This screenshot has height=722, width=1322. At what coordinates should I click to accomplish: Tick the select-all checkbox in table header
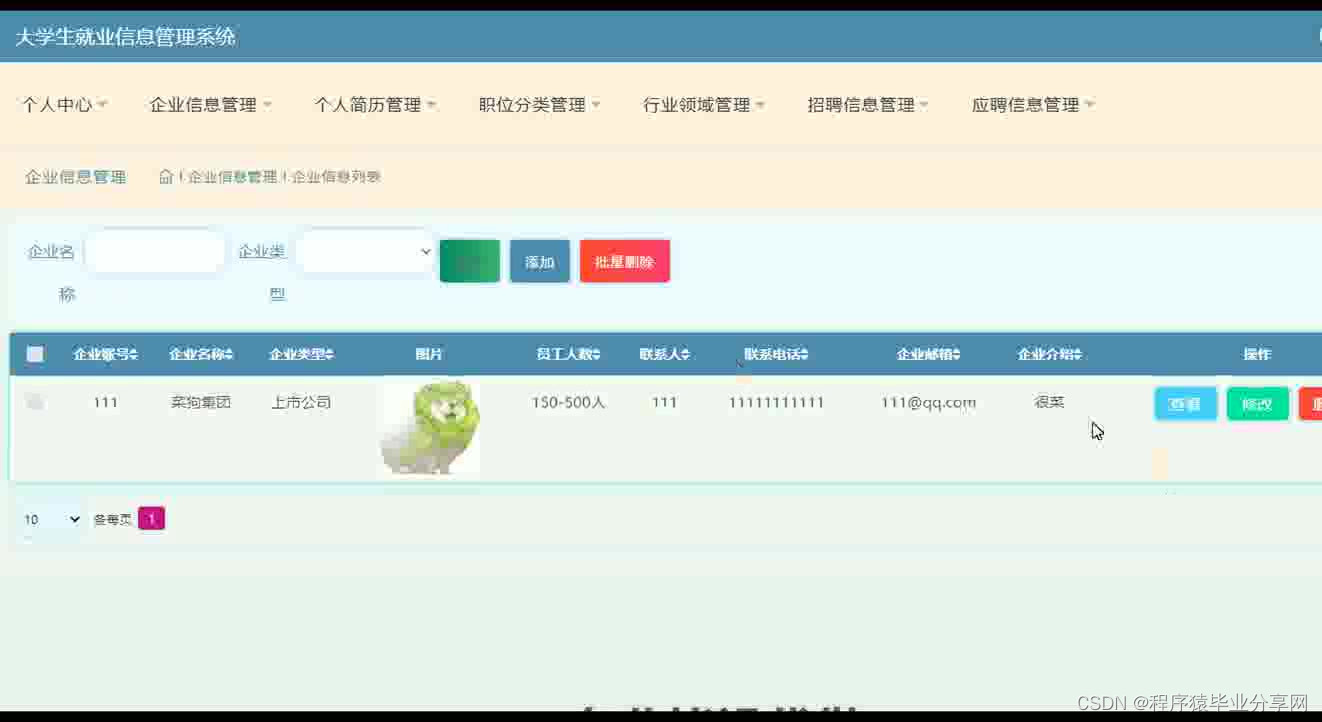click(35, 354)
